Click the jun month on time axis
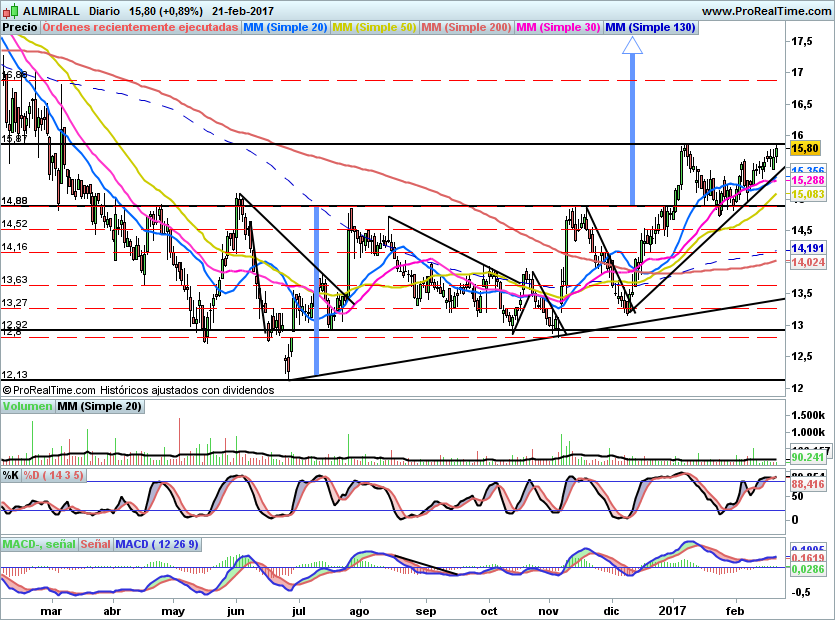This screenshot has height=620, width=835. [235, 611]
